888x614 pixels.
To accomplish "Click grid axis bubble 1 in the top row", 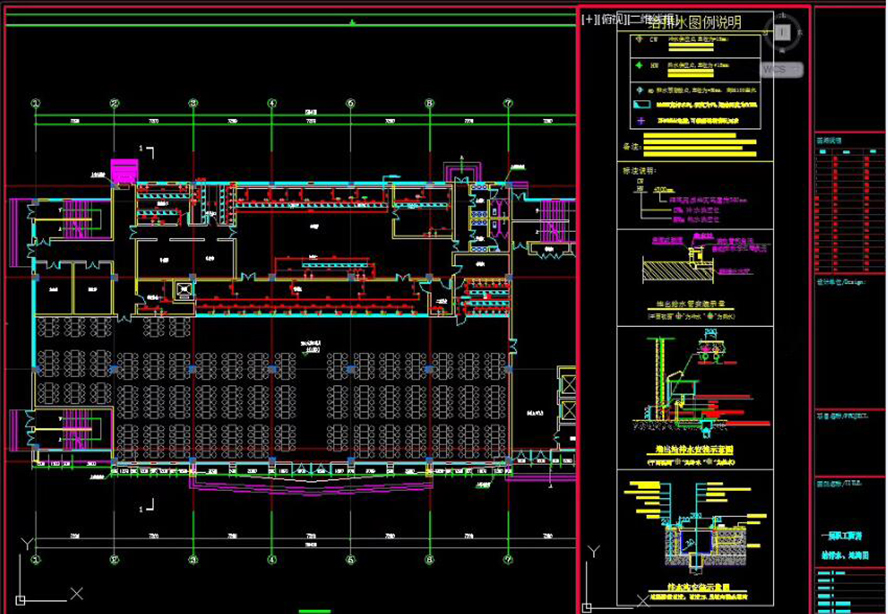I will coord(35,103).
